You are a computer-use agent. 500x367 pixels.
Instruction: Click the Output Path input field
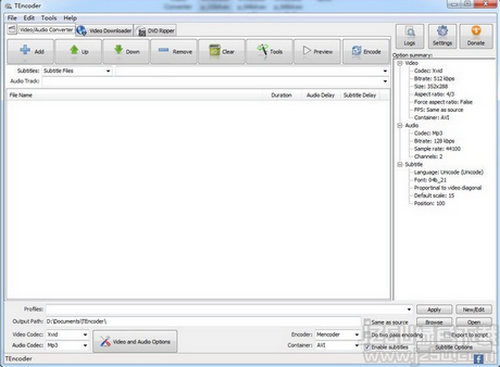[x=203, y=322]
